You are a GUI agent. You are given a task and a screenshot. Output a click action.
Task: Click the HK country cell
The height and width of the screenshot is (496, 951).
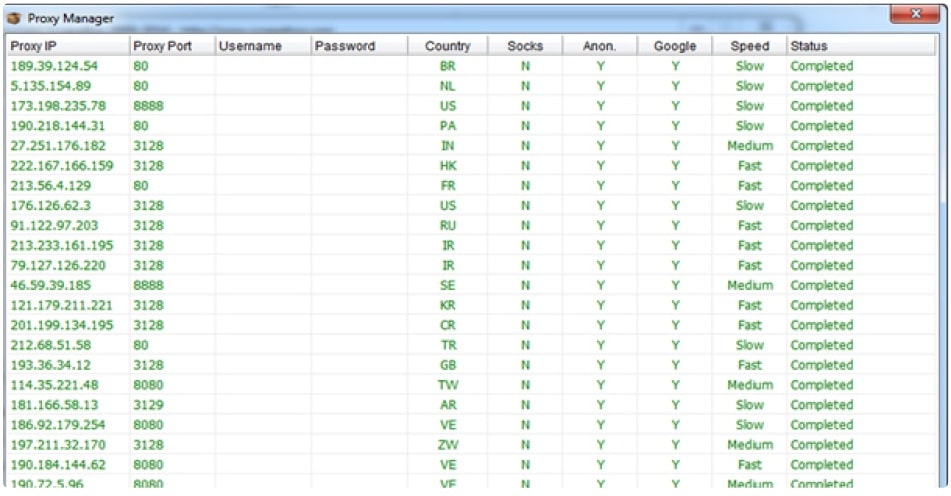click(448, 166)
